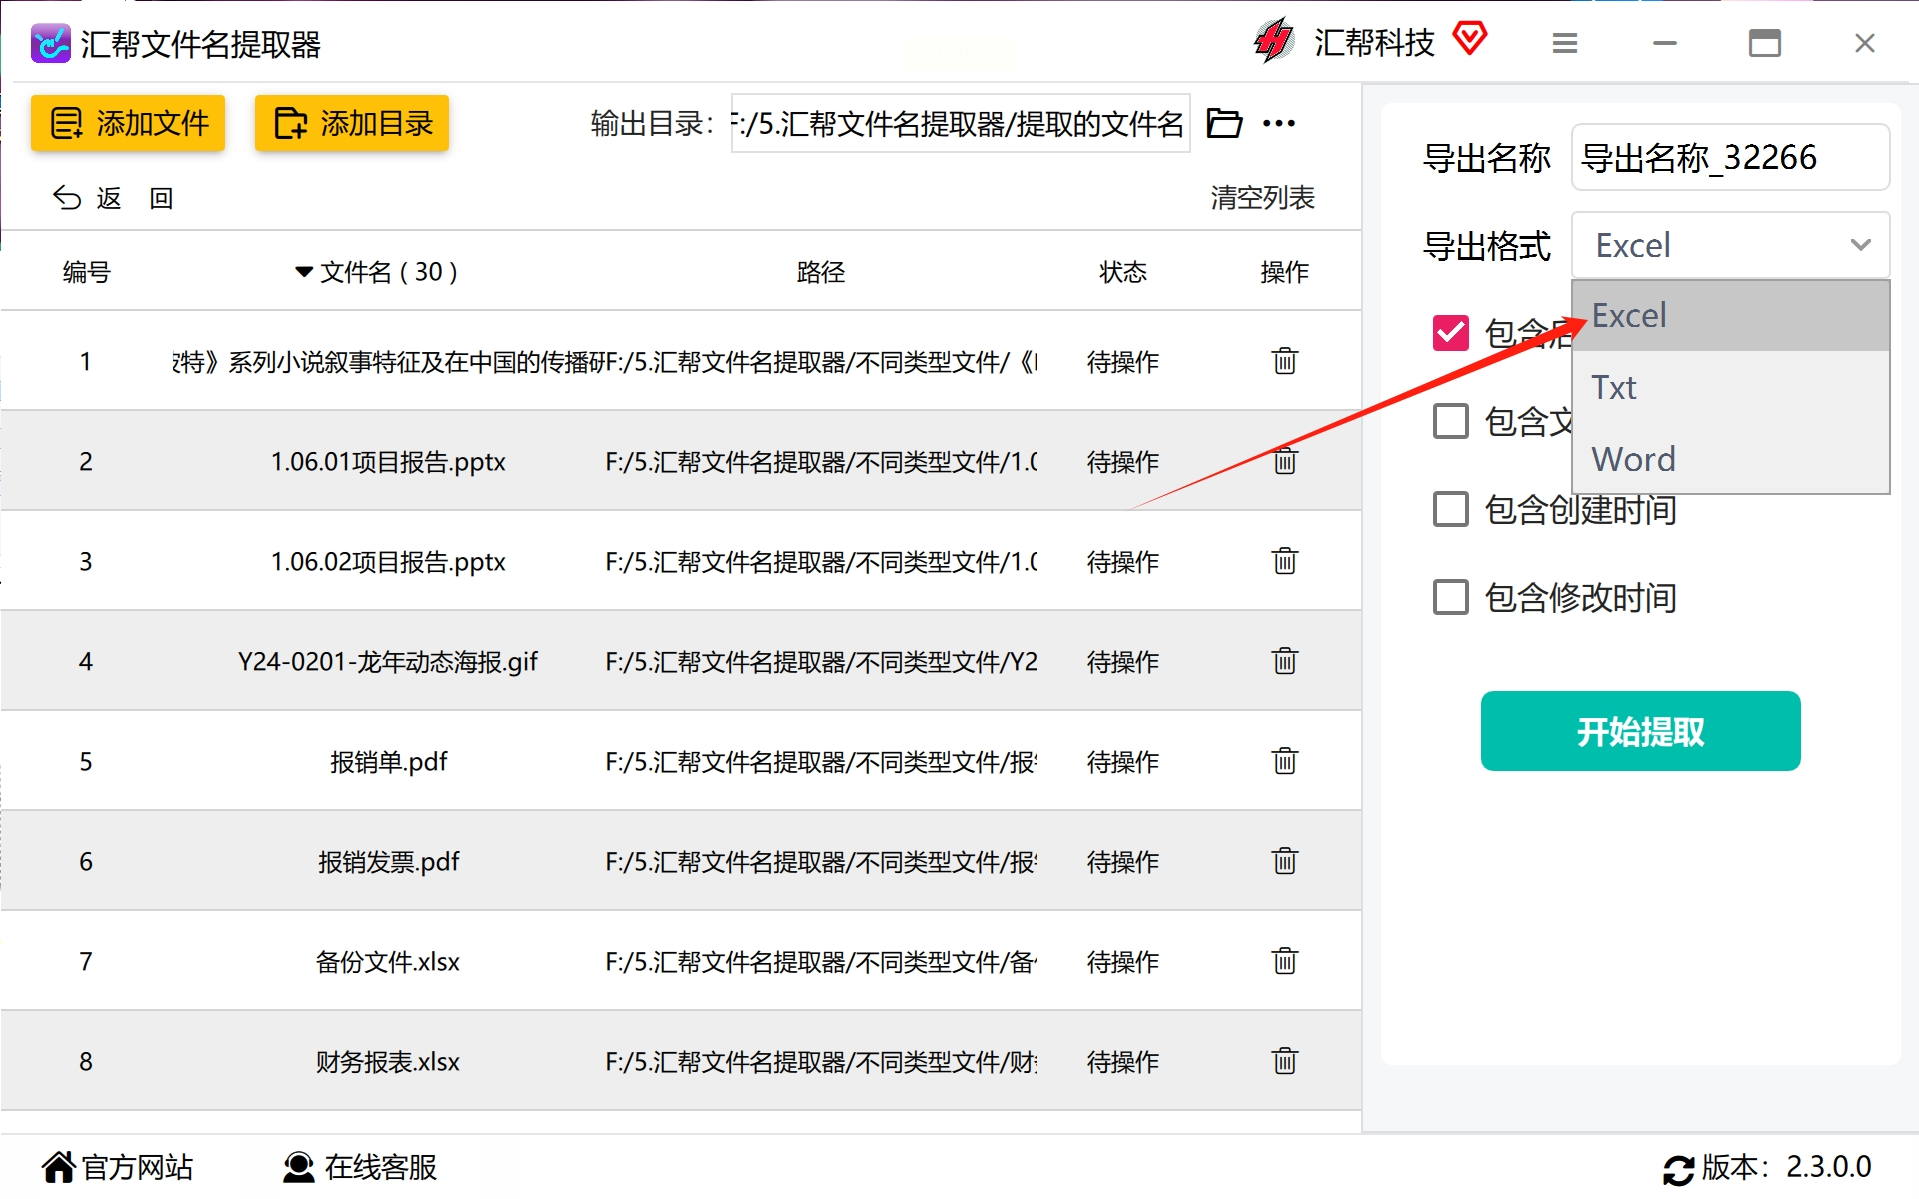Enable 包含修改时间 checkbox
The image size is (1919, 1199).
coord(1450,597)
